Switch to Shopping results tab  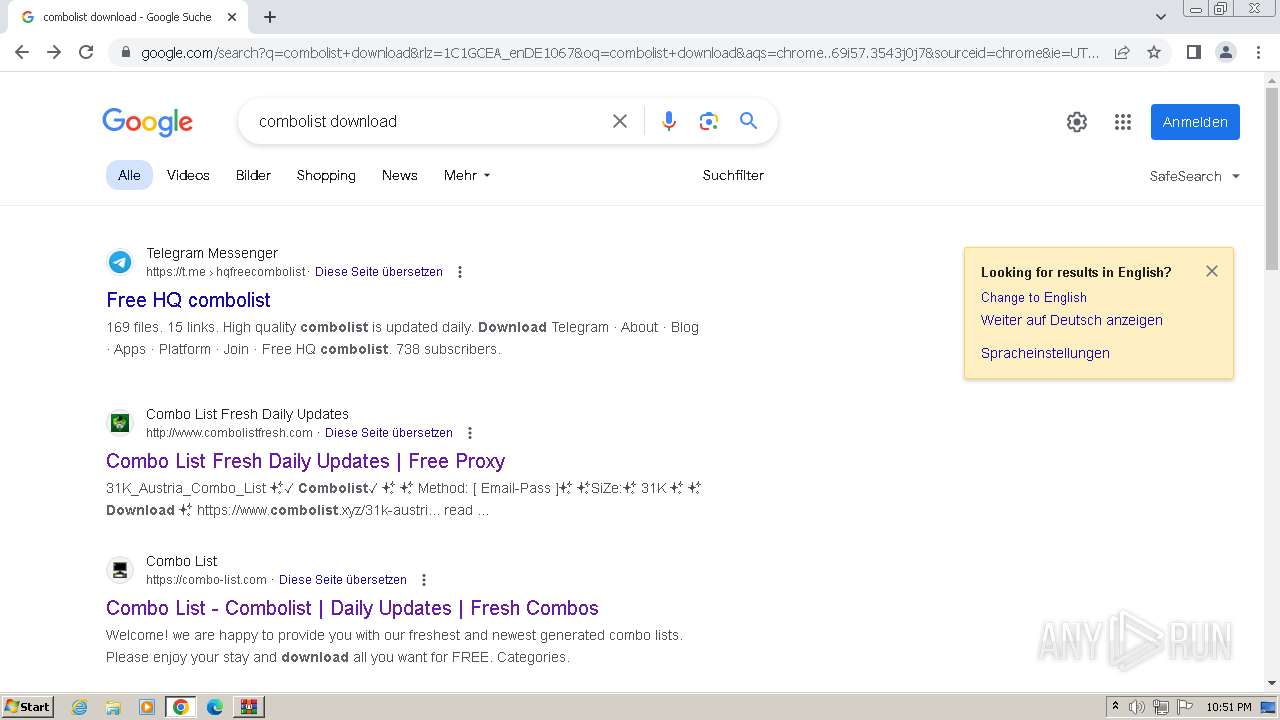(326, 175)
